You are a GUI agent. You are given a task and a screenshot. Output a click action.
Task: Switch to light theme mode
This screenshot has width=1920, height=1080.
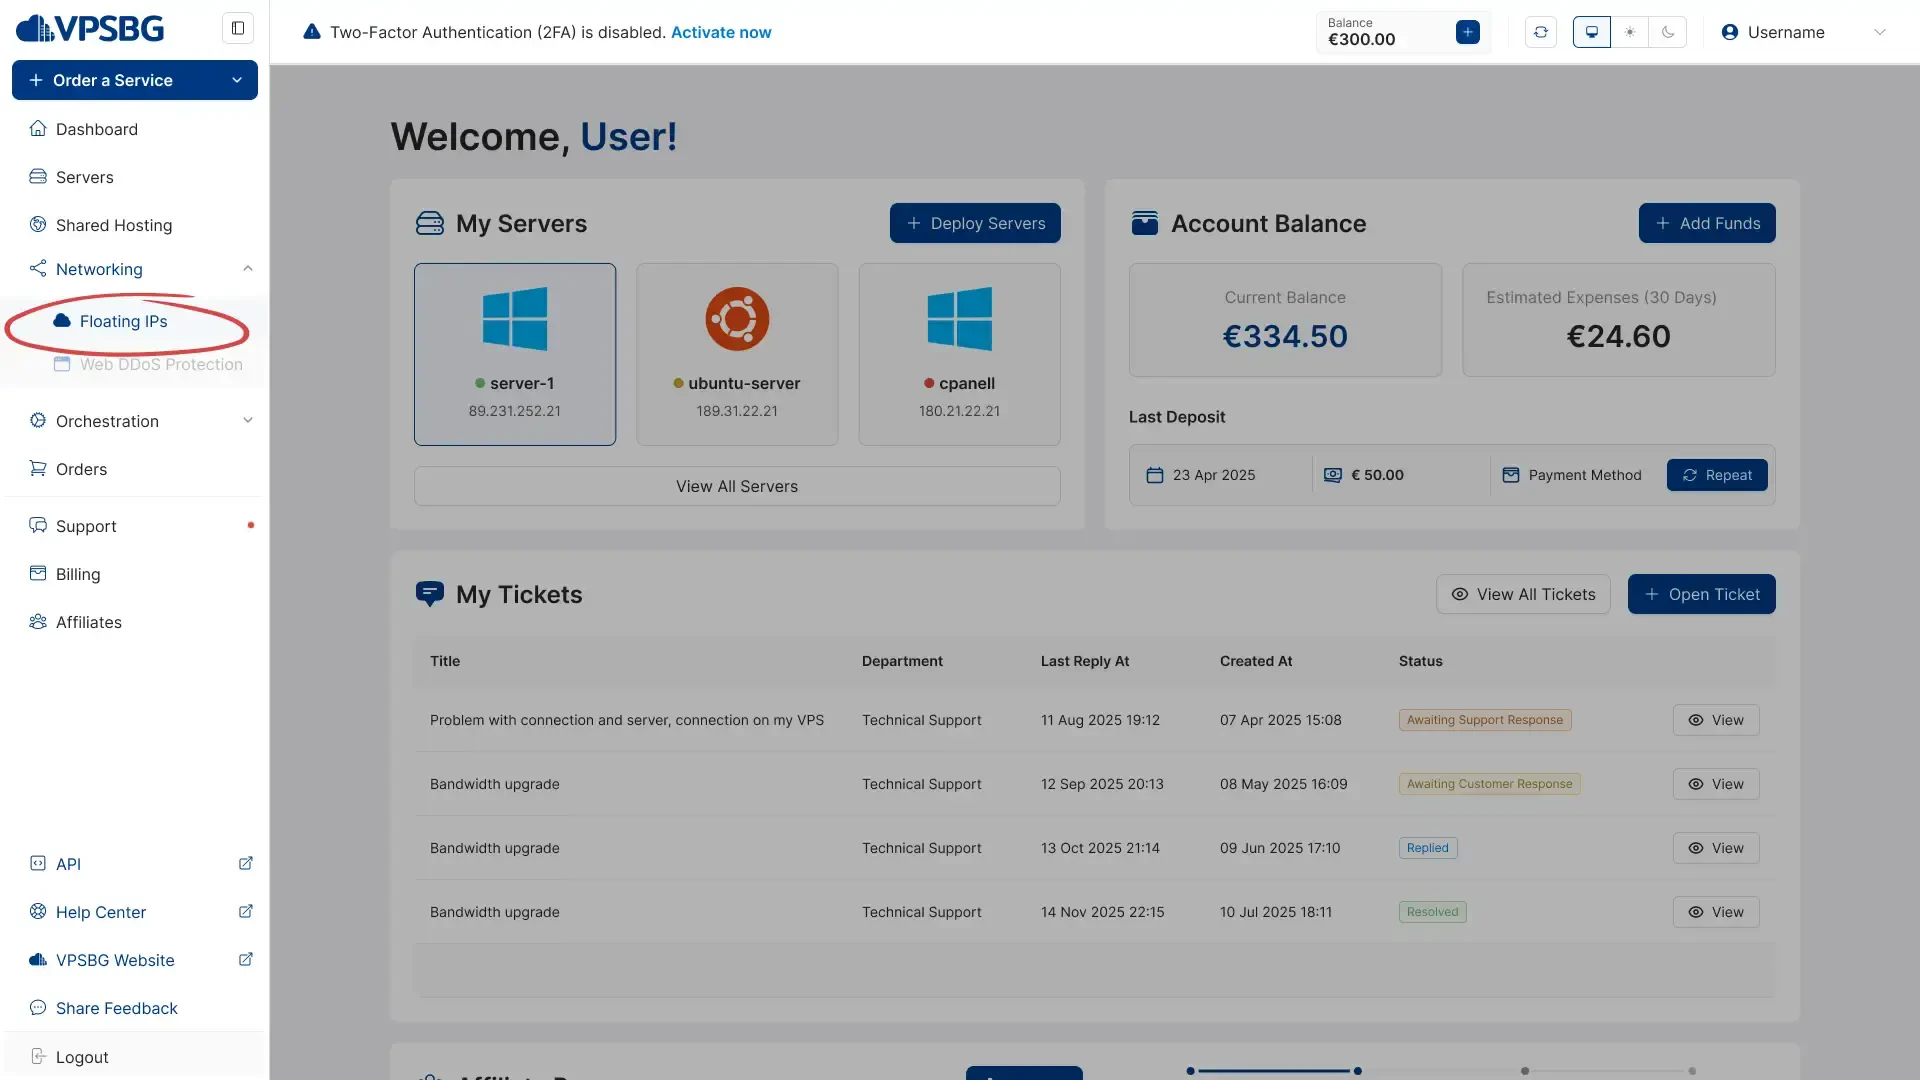click(x=1630, y=32)
